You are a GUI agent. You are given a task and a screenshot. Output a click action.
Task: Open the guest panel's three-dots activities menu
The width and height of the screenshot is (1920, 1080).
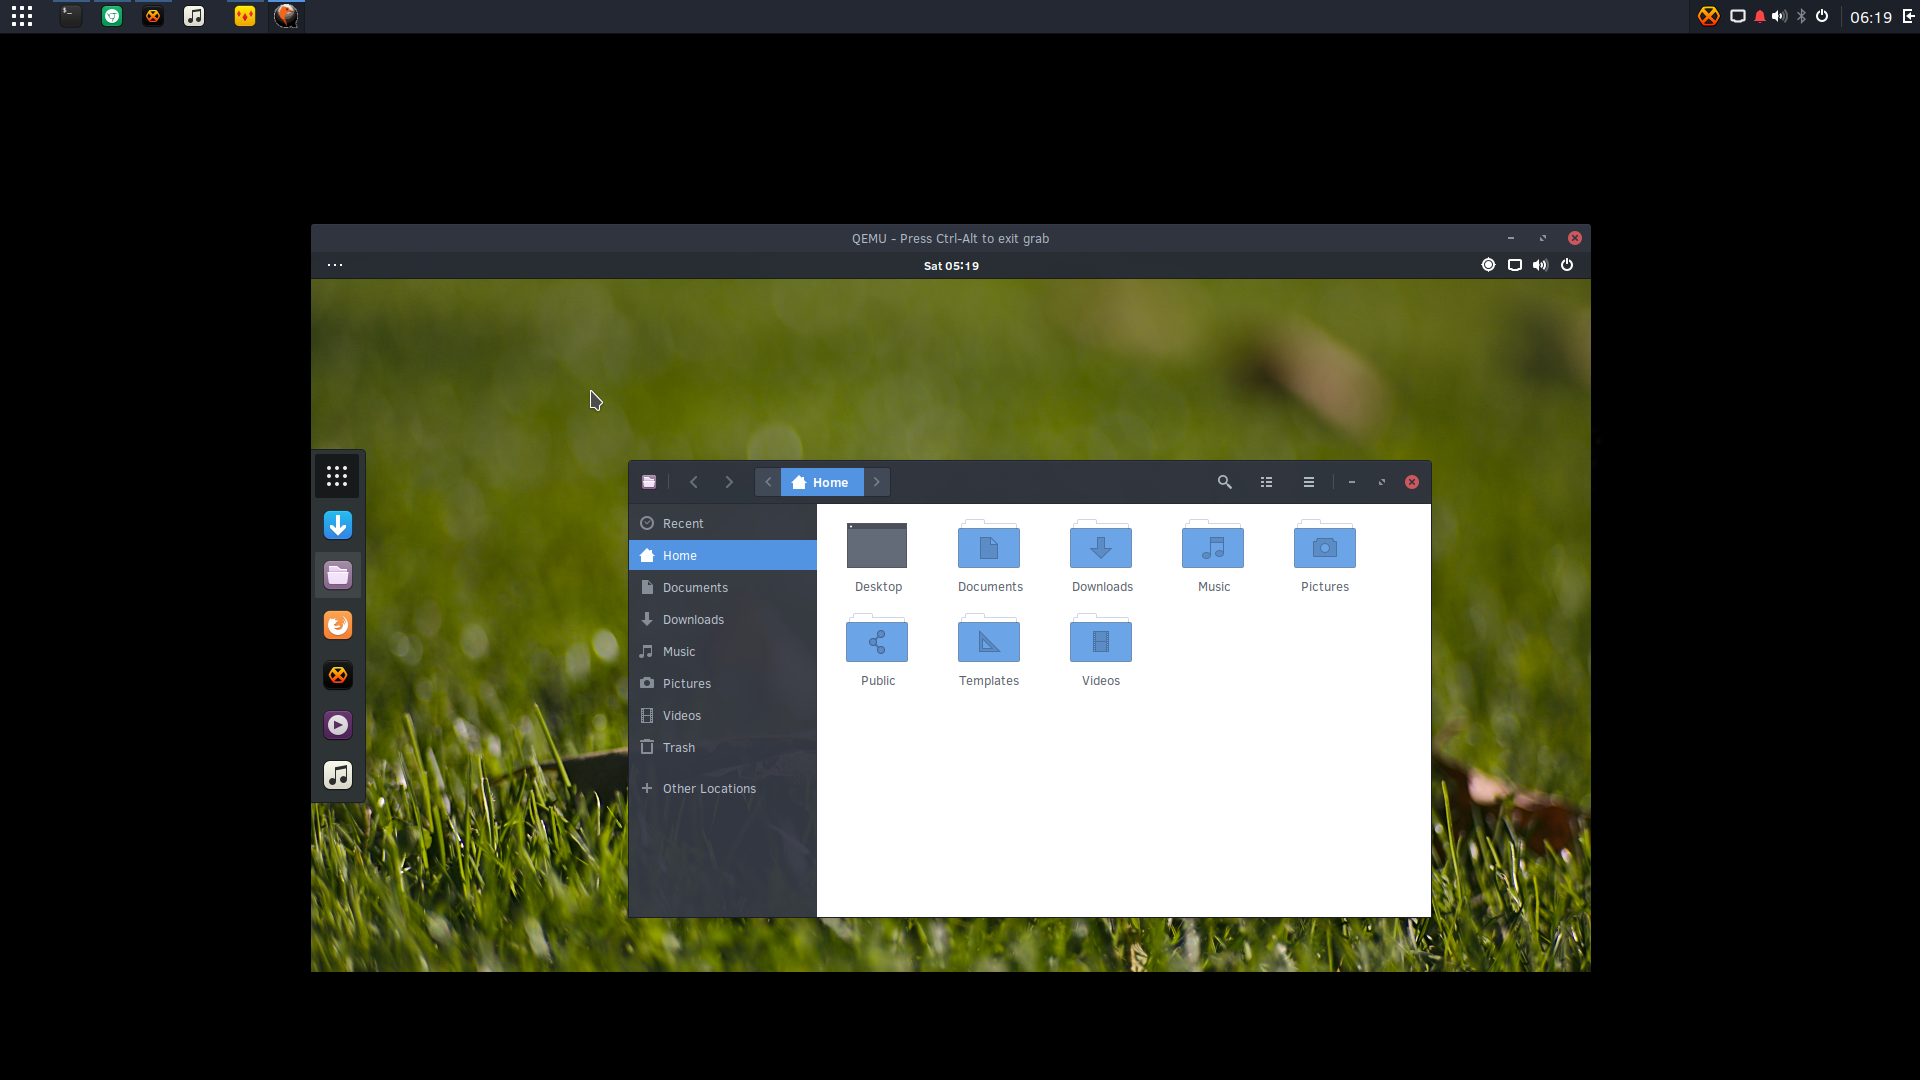(335, 266)
